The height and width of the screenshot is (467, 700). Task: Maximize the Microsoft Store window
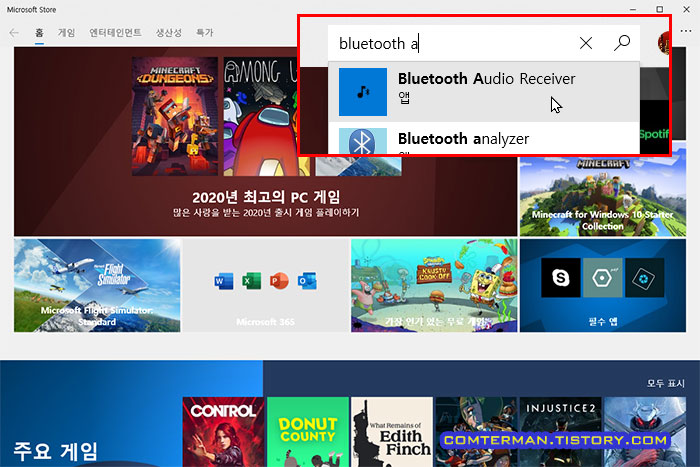pyautogui.click(x=659, y=9)
